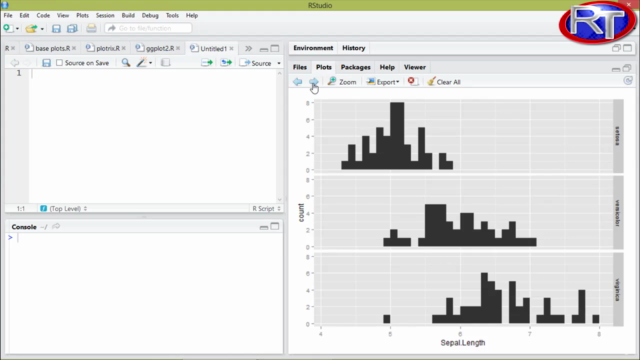The height and width of the screenshot is (360, 640).
Task: Go to the next plot arrow
Action: 313,82
